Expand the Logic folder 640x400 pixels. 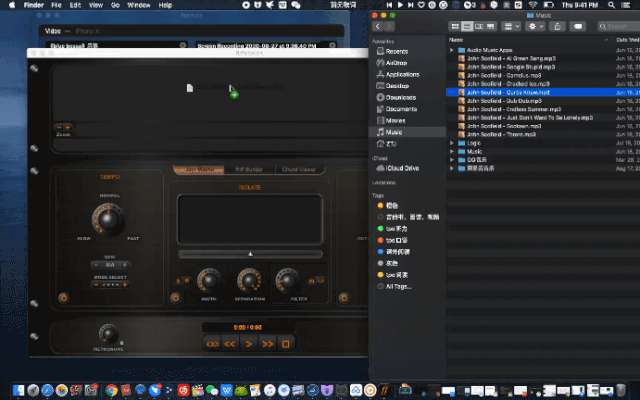tap(452, 143)
